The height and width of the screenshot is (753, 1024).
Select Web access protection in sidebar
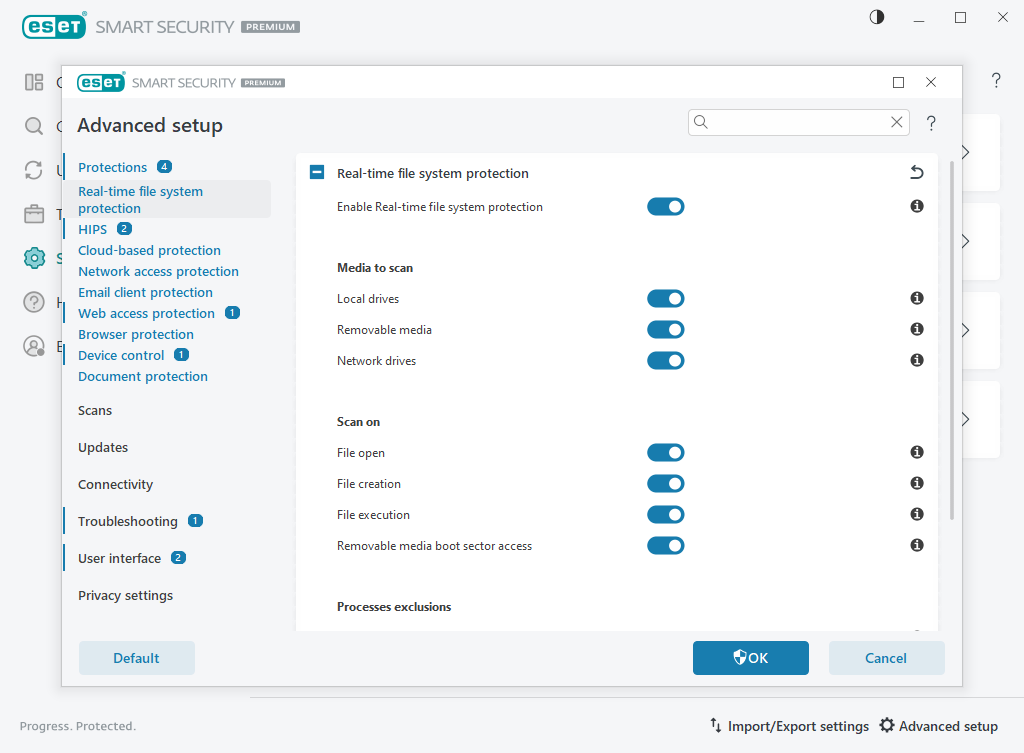(146, 314)
